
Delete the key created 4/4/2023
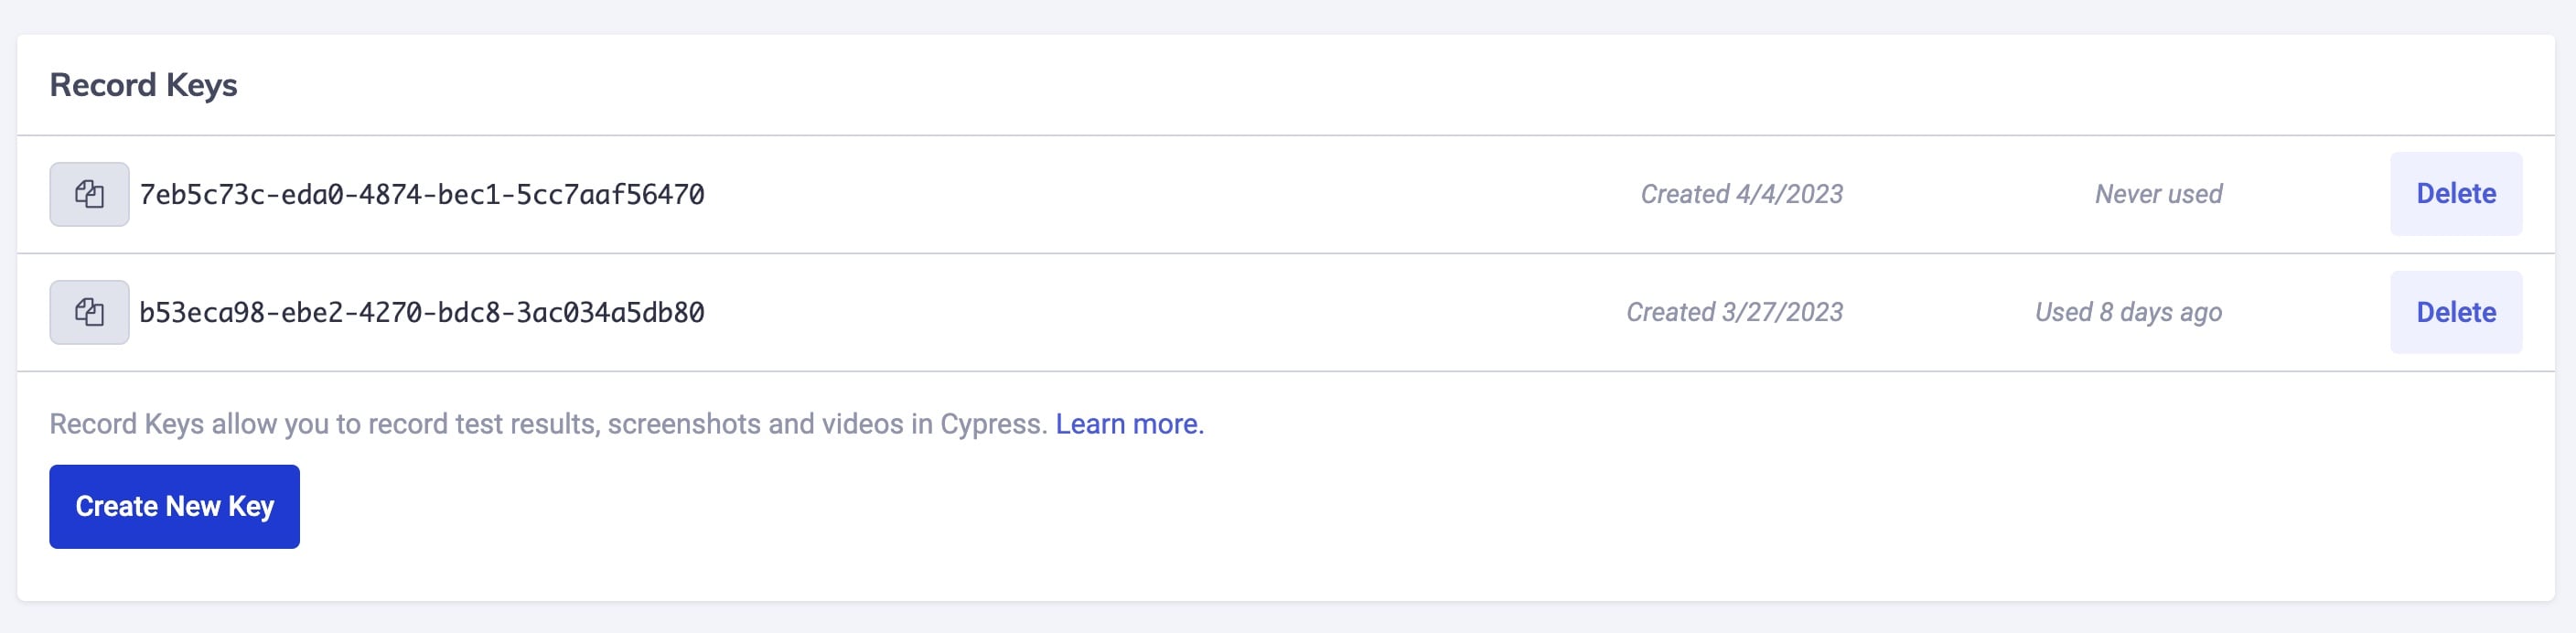tap(2455, 194)
